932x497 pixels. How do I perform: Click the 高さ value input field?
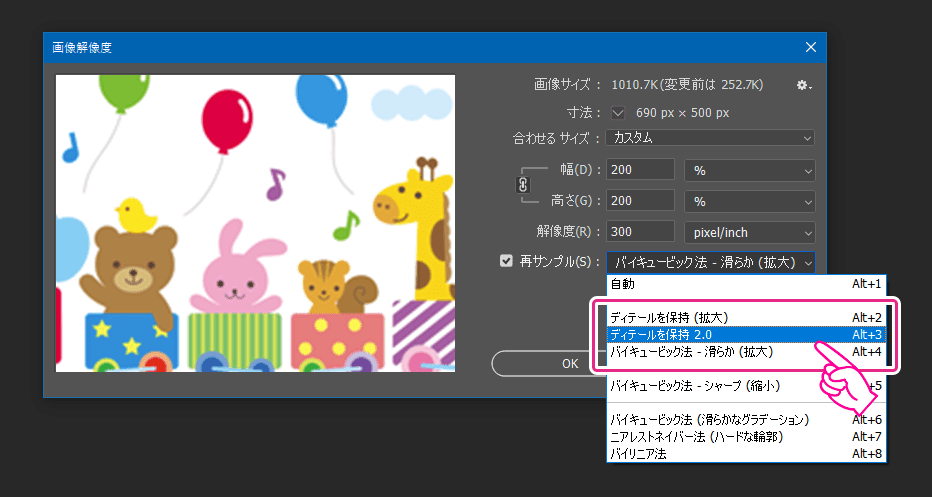(x=640, y=201)
